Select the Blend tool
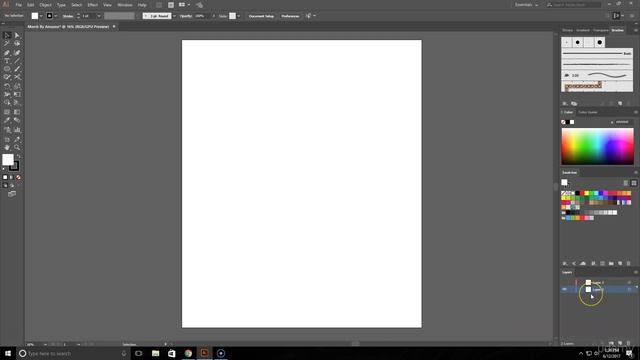 (x=17, y=120)
